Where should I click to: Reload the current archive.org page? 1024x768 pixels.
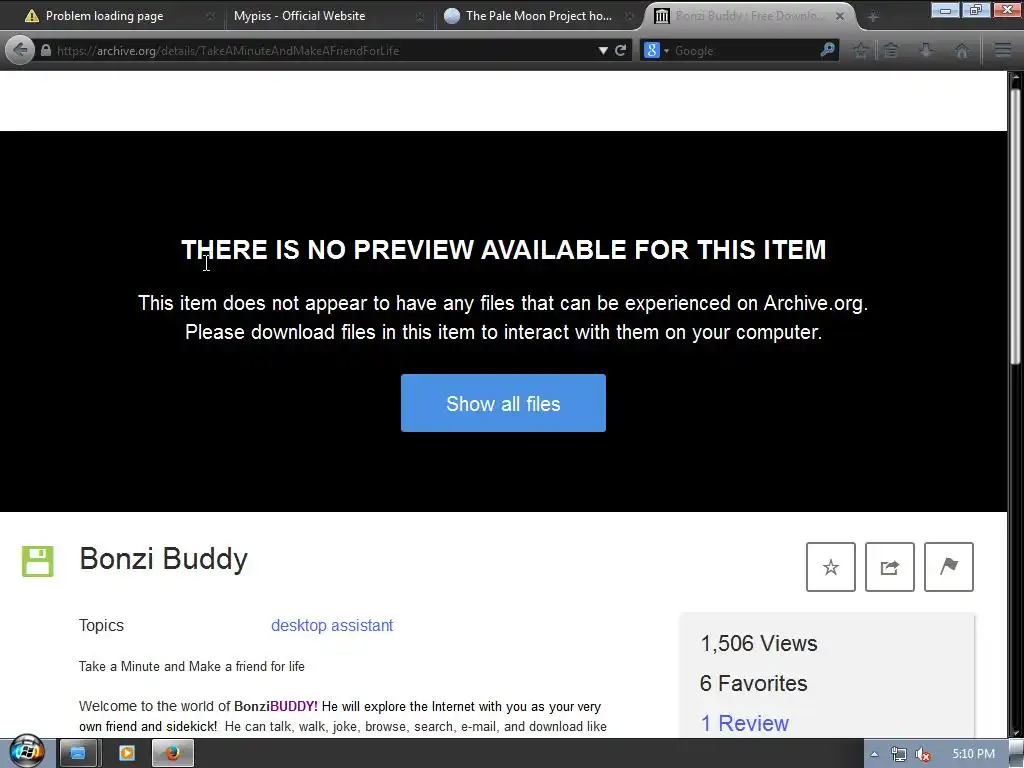point(620,50)
